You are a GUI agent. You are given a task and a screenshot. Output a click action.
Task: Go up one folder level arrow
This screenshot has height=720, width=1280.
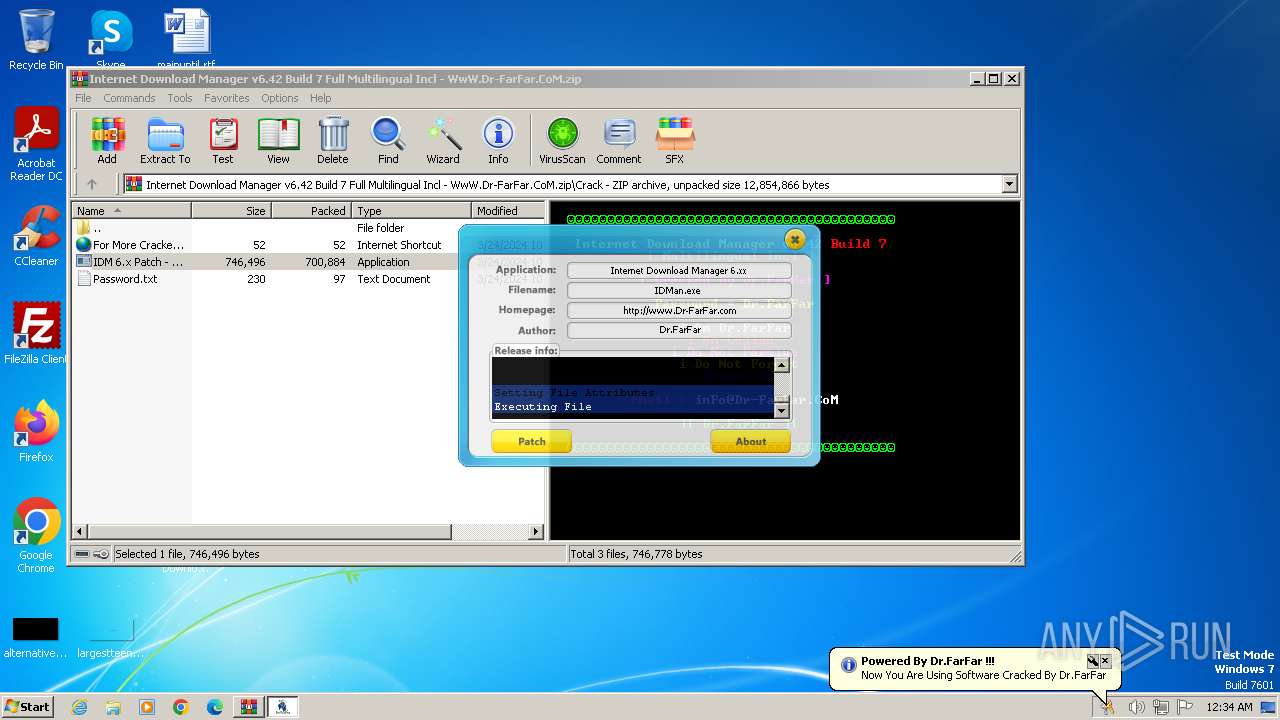click(x=92, y=184)
